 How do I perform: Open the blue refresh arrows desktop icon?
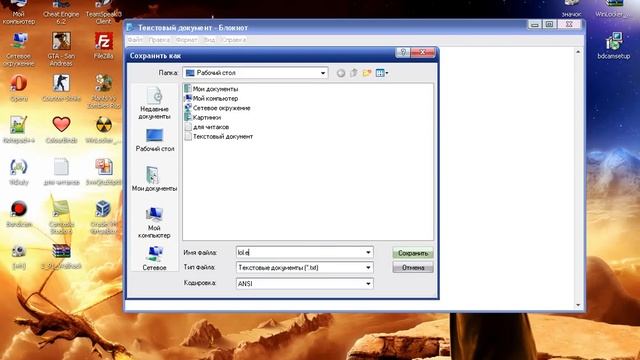click(x=19, y=171)
